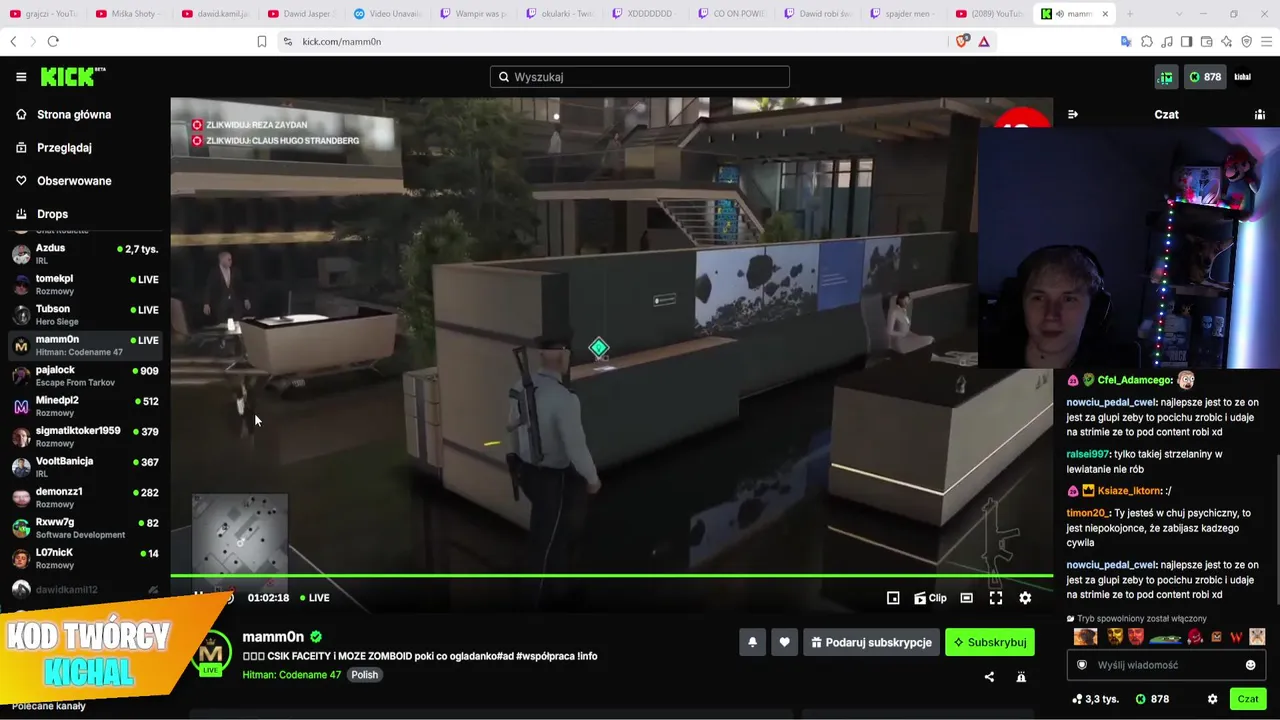This screenshot has height=720, width=1280.
Task: Click the chat message input field
Action: [x=1166, y=665]
